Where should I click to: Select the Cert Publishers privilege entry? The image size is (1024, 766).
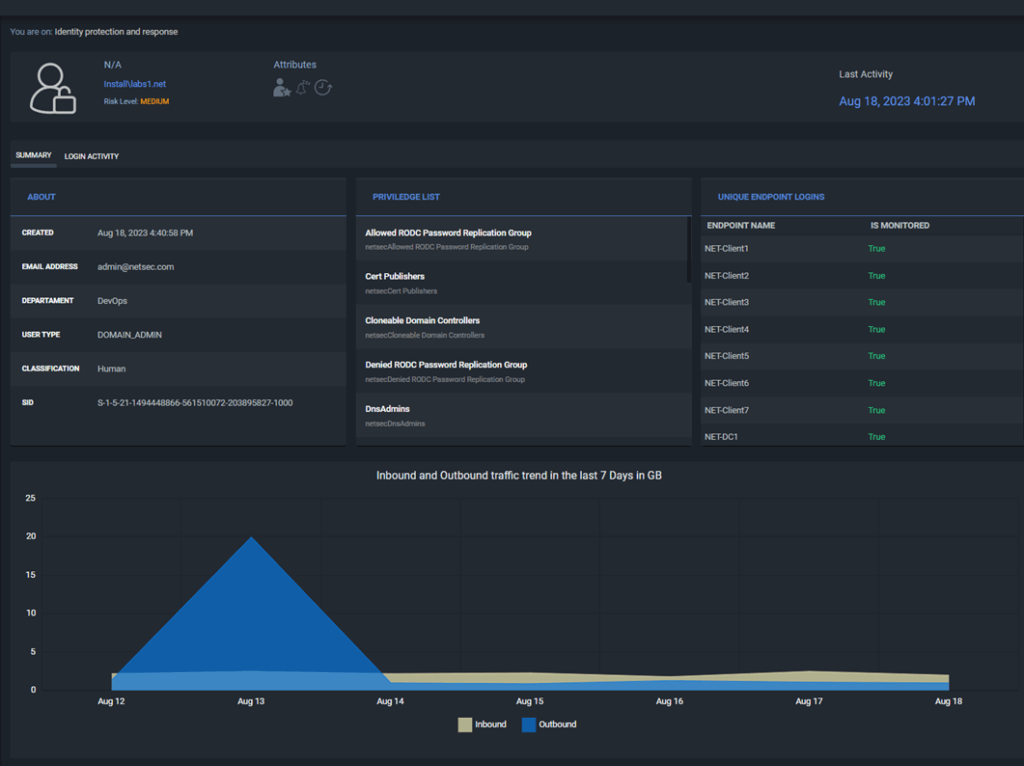point(395,277)
